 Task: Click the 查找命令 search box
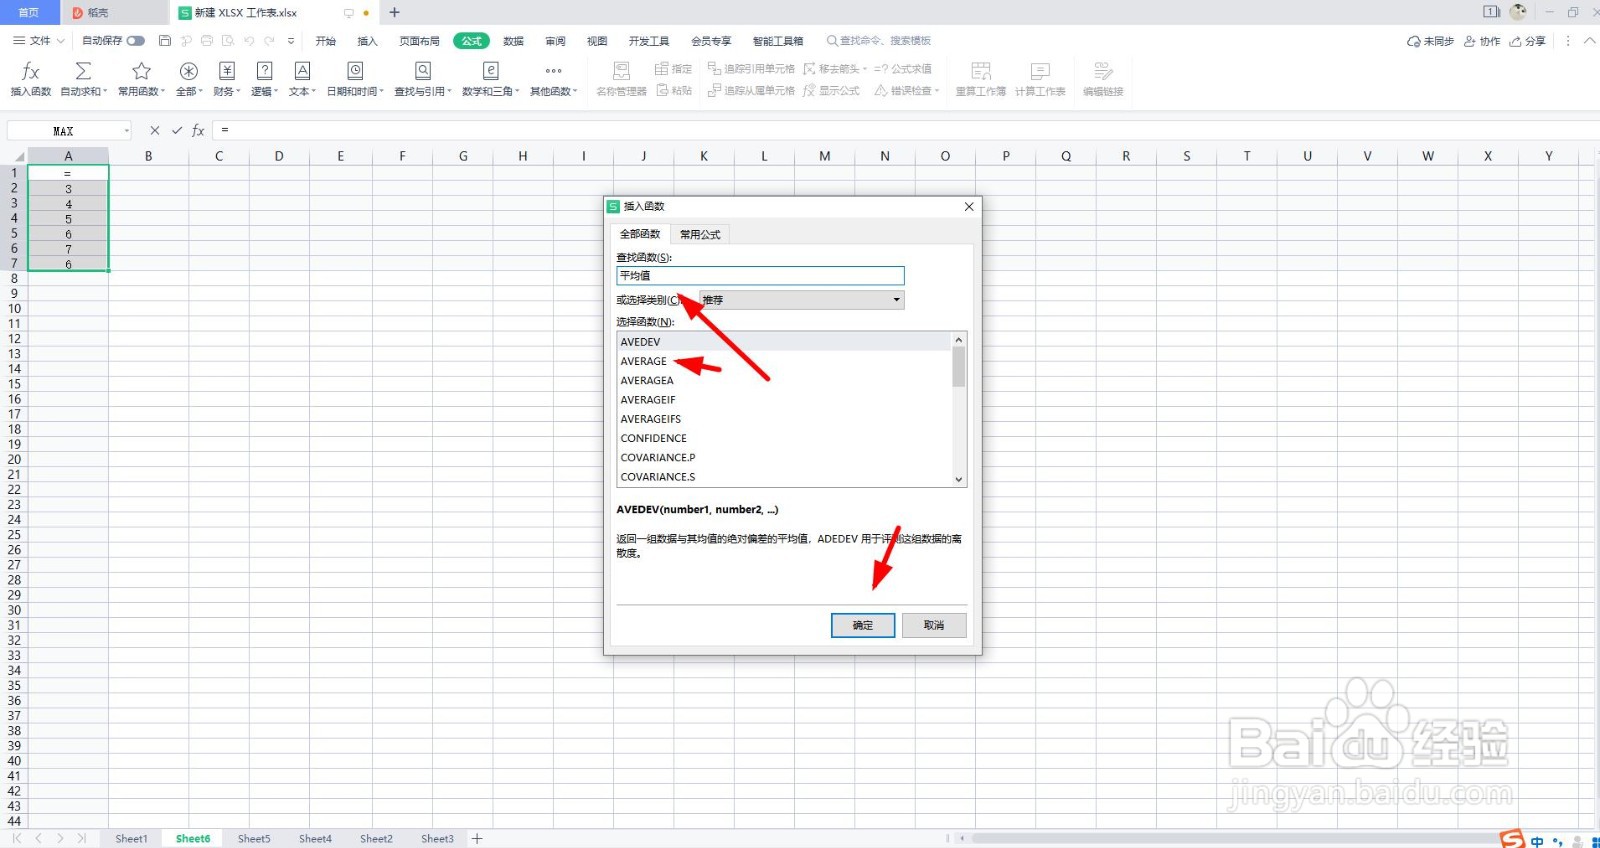tap(879, 41)
